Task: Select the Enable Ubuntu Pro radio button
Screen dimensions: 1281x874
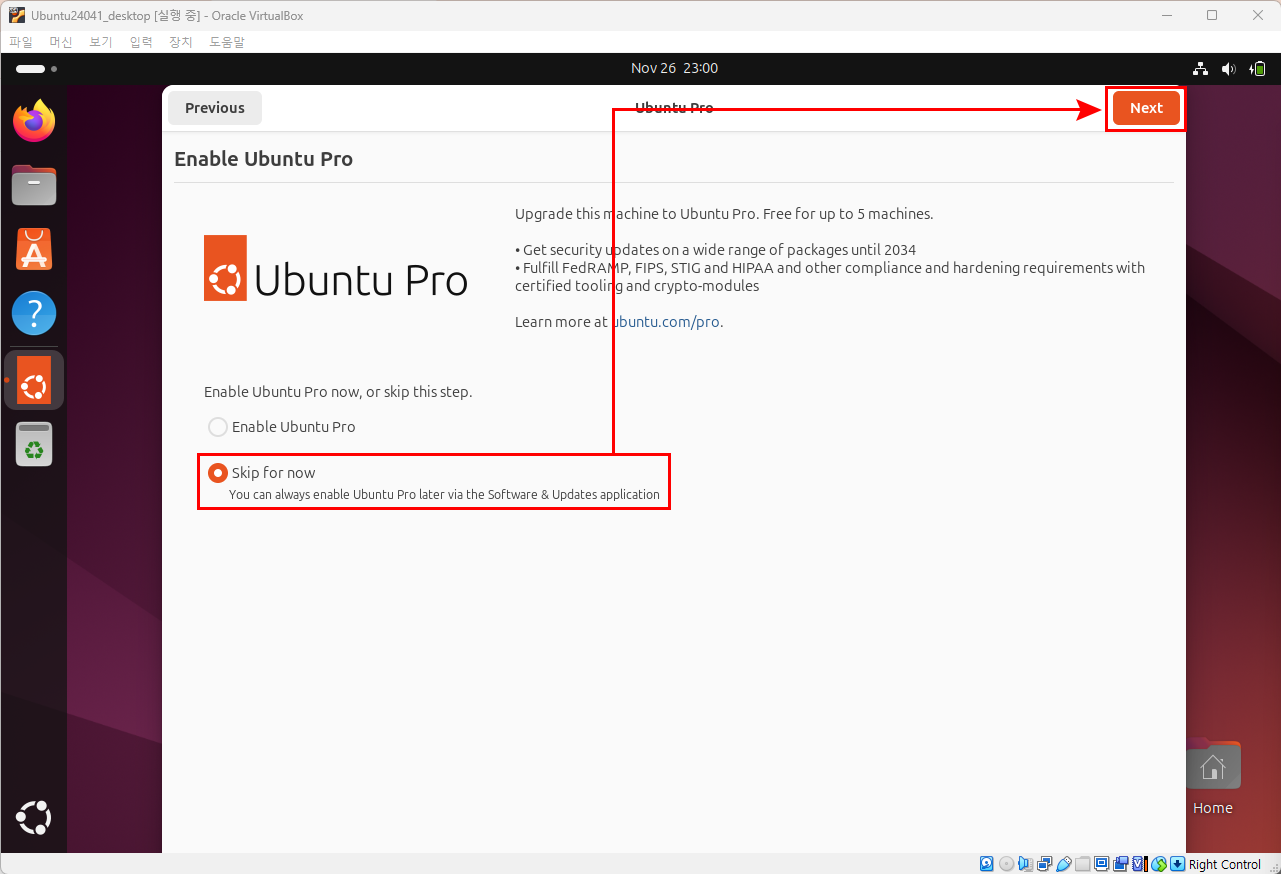Action: [218, 427]
